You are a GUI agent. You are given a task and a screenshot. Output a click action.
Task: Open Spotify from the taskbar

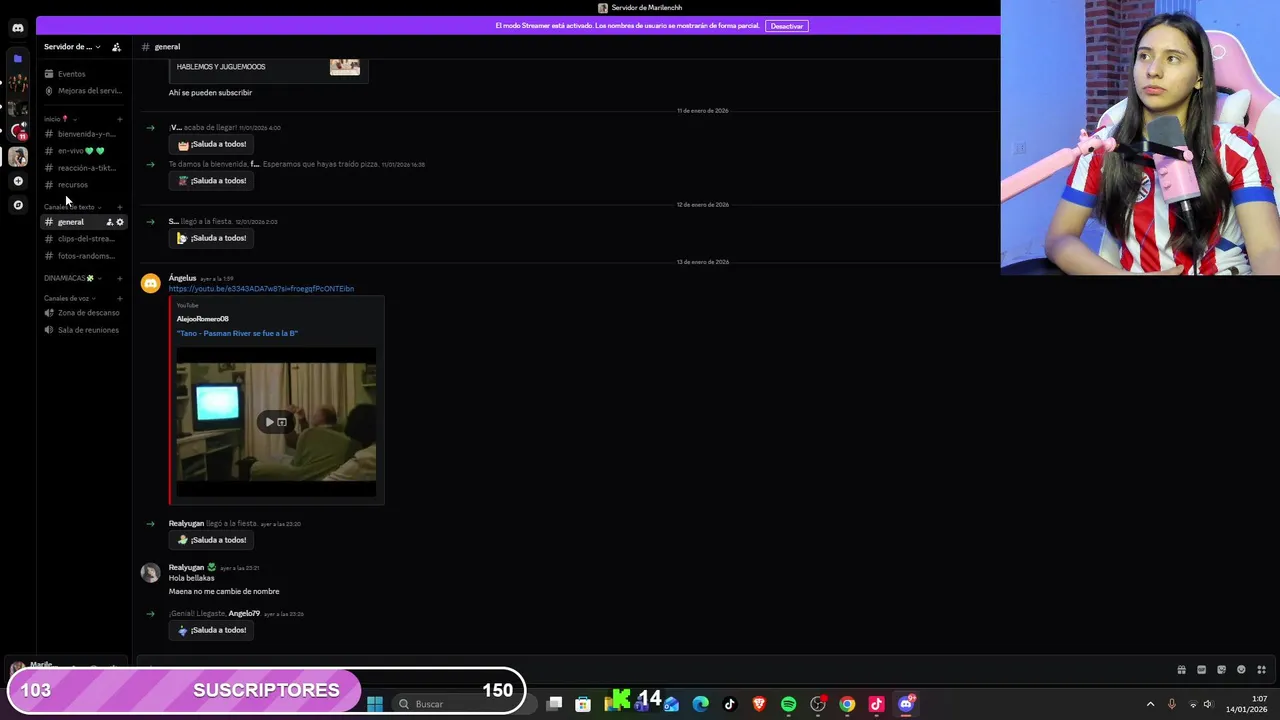pos(788,704)
